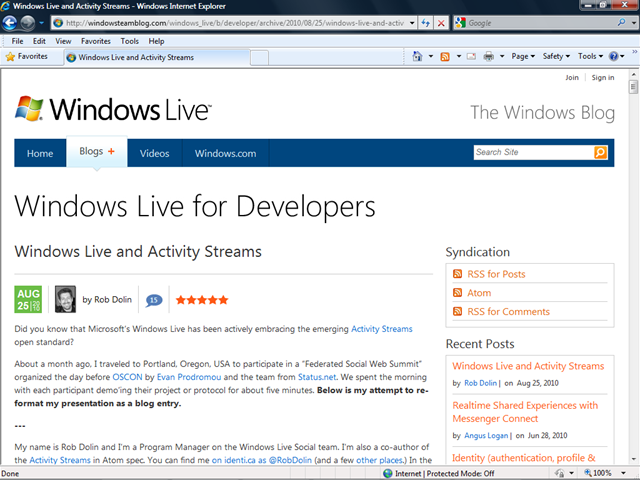This screenshot has height=480, width=640.
Task: Open the View menu
Action: 63,41
